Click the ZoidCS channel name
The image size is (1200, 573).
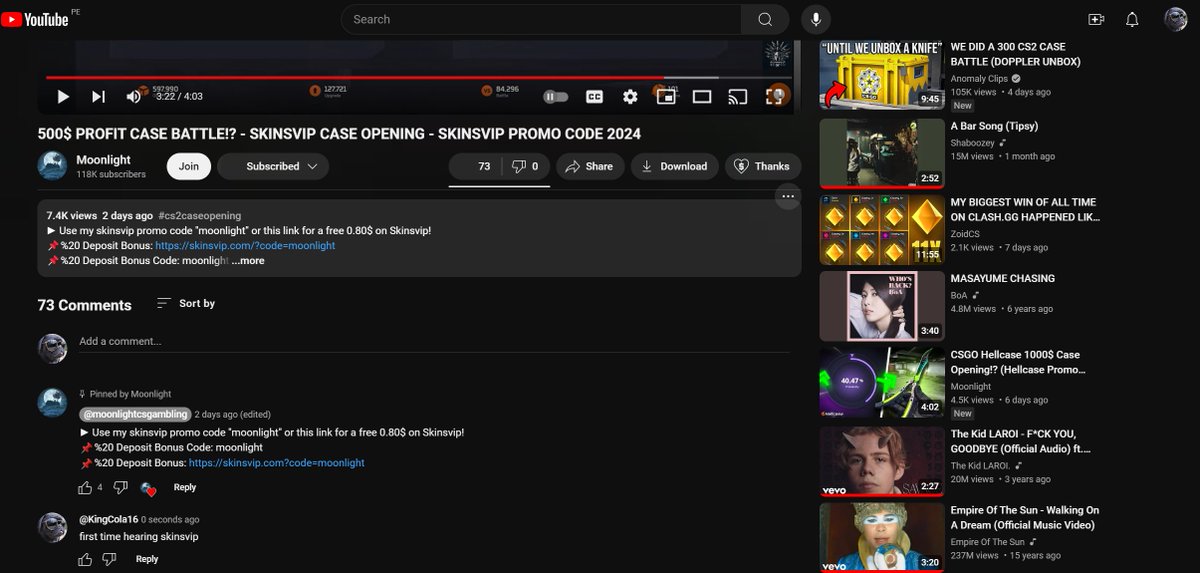(x=966, y=233)
